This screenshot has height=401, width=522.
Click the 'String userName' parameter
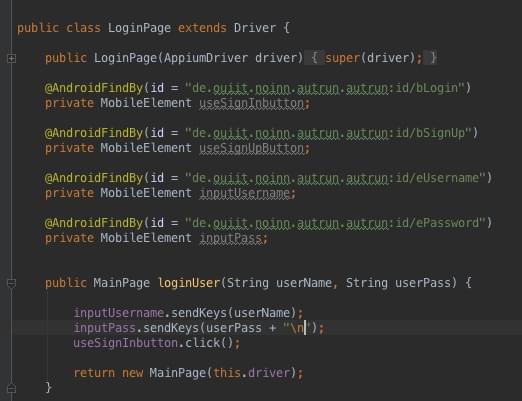click(x=279, y=283)
